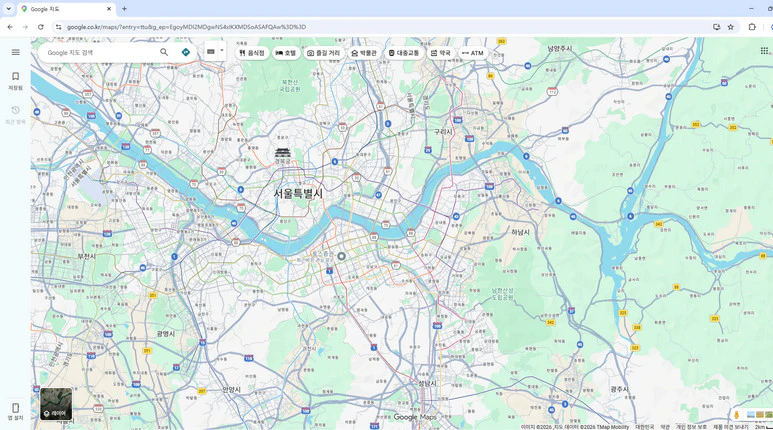Select the 즐길 거리 attractions chip
This screenshot has width=773, height=430.
point(323,53)
